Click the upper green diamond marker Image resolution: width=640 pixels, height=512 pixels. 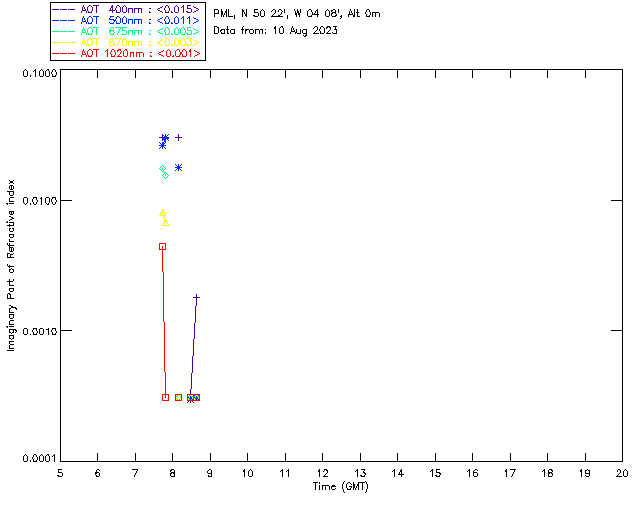click(x=162, y=169)
